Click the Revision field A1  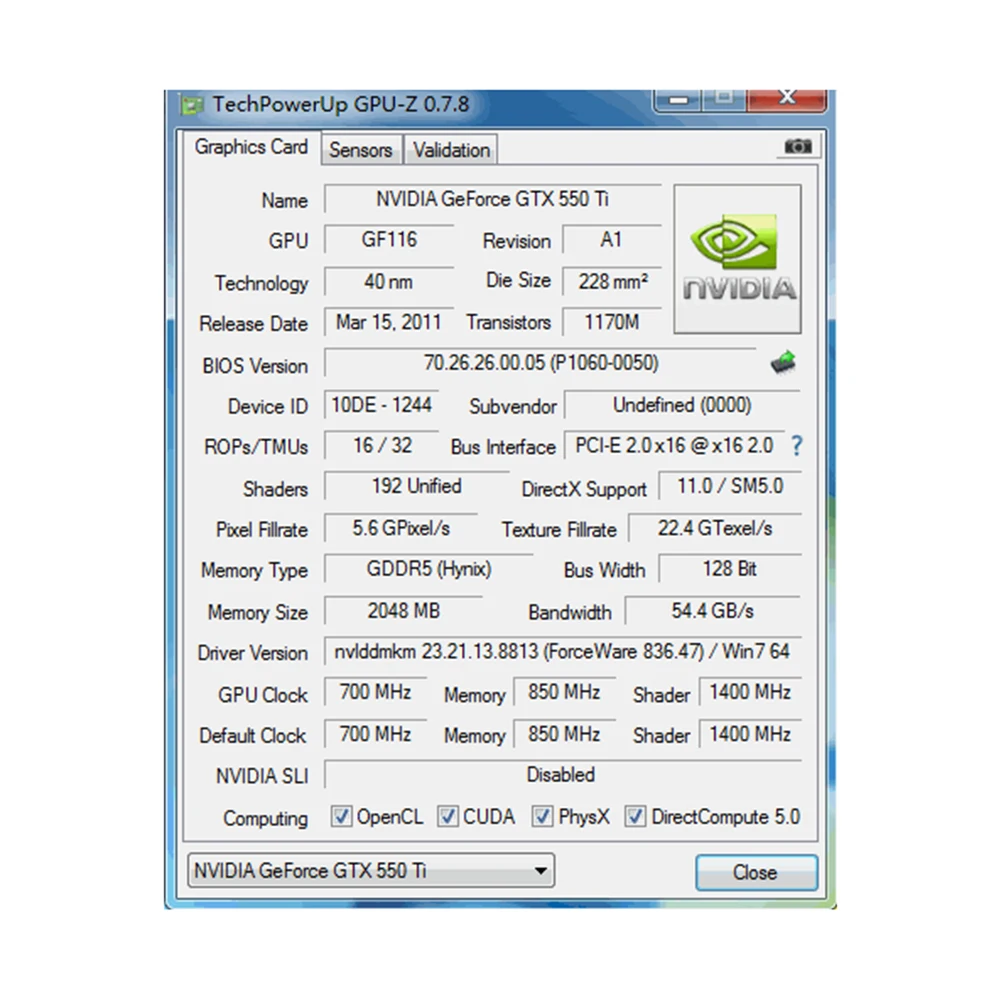pos(612,240)
